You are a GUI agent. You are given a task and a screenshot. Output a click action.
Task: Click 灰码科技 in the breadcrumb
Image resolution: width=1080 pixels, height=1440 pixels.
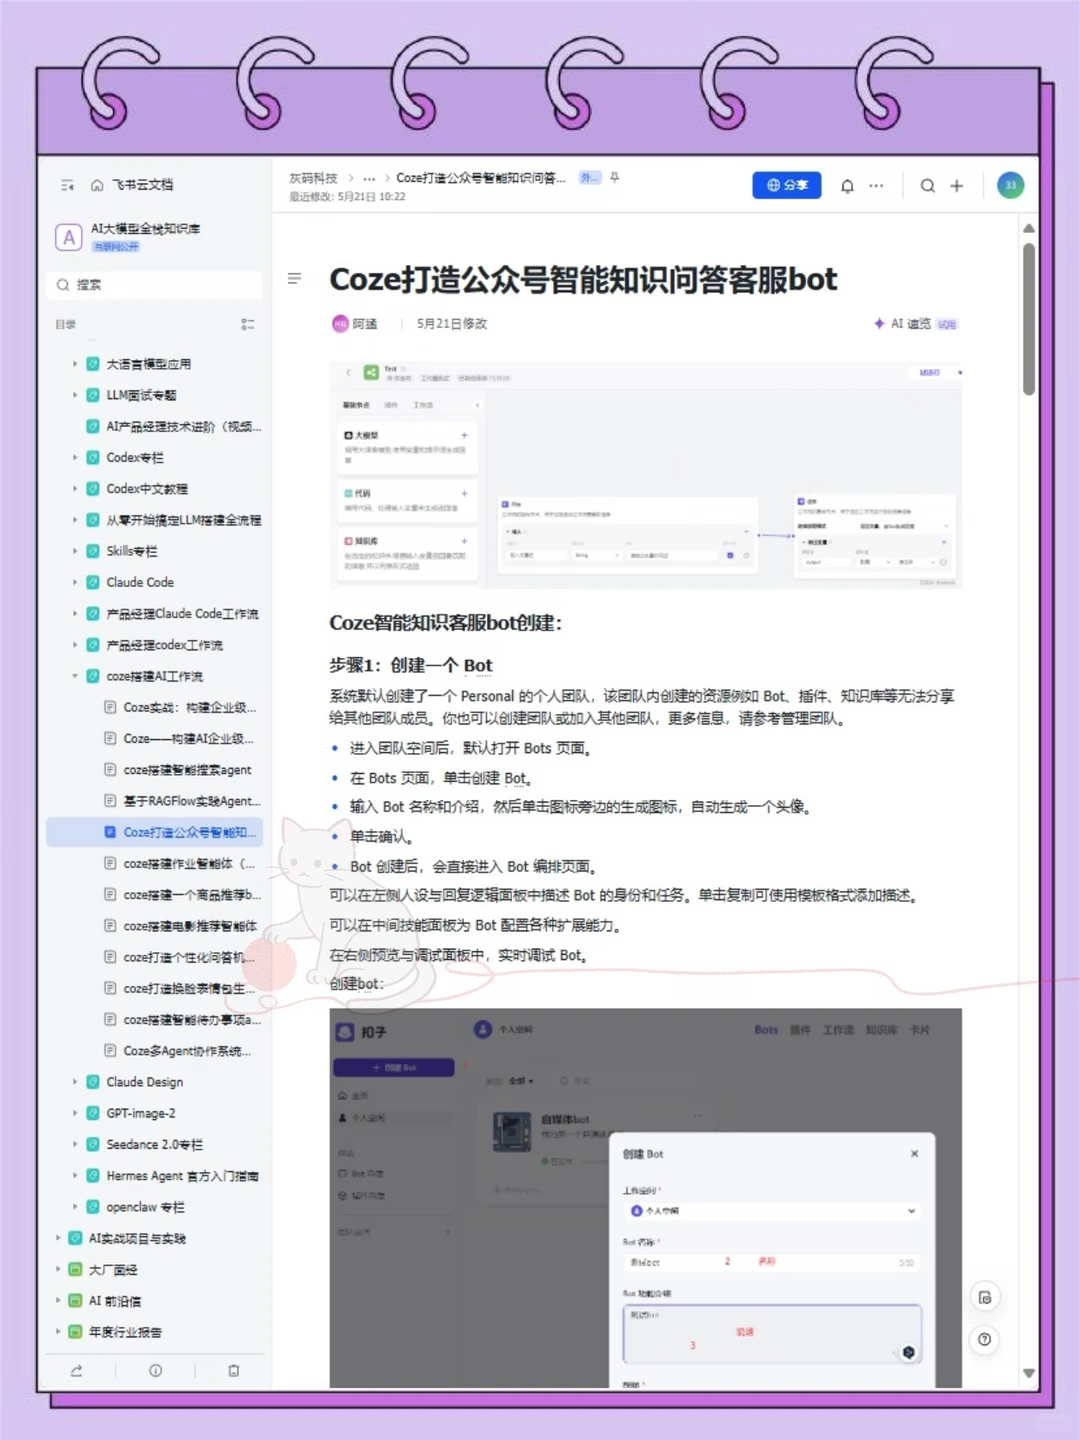[313, 178]
